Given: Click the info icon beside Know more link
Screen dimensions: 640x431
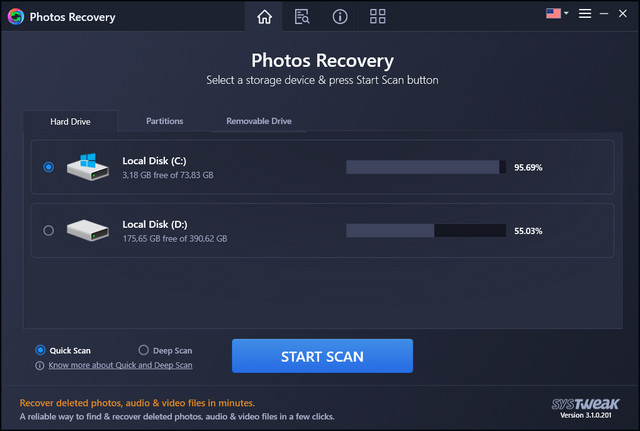Looking at the screenshot, I should pos(40,365).
